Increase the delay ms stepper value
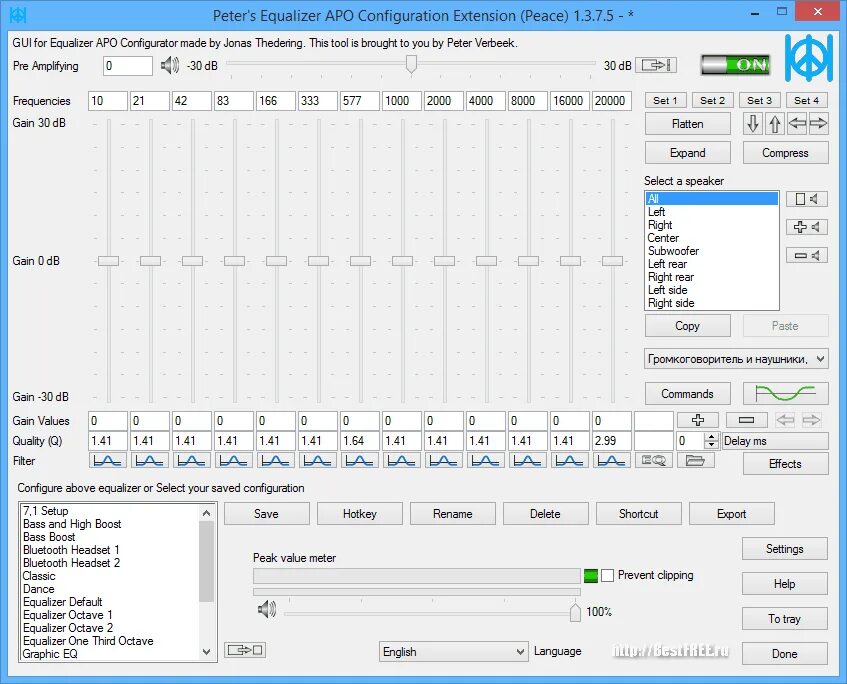 point(711,437)
